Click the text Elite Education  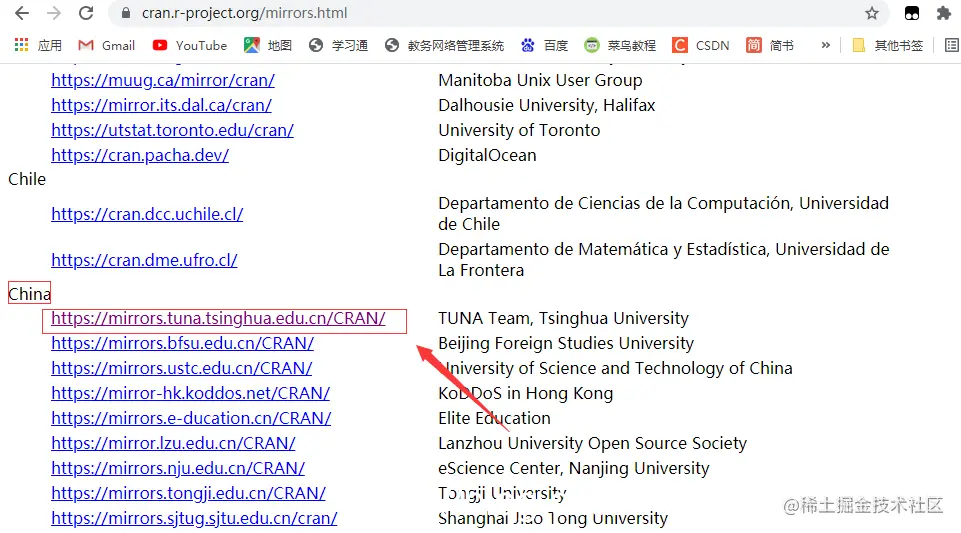494,418
